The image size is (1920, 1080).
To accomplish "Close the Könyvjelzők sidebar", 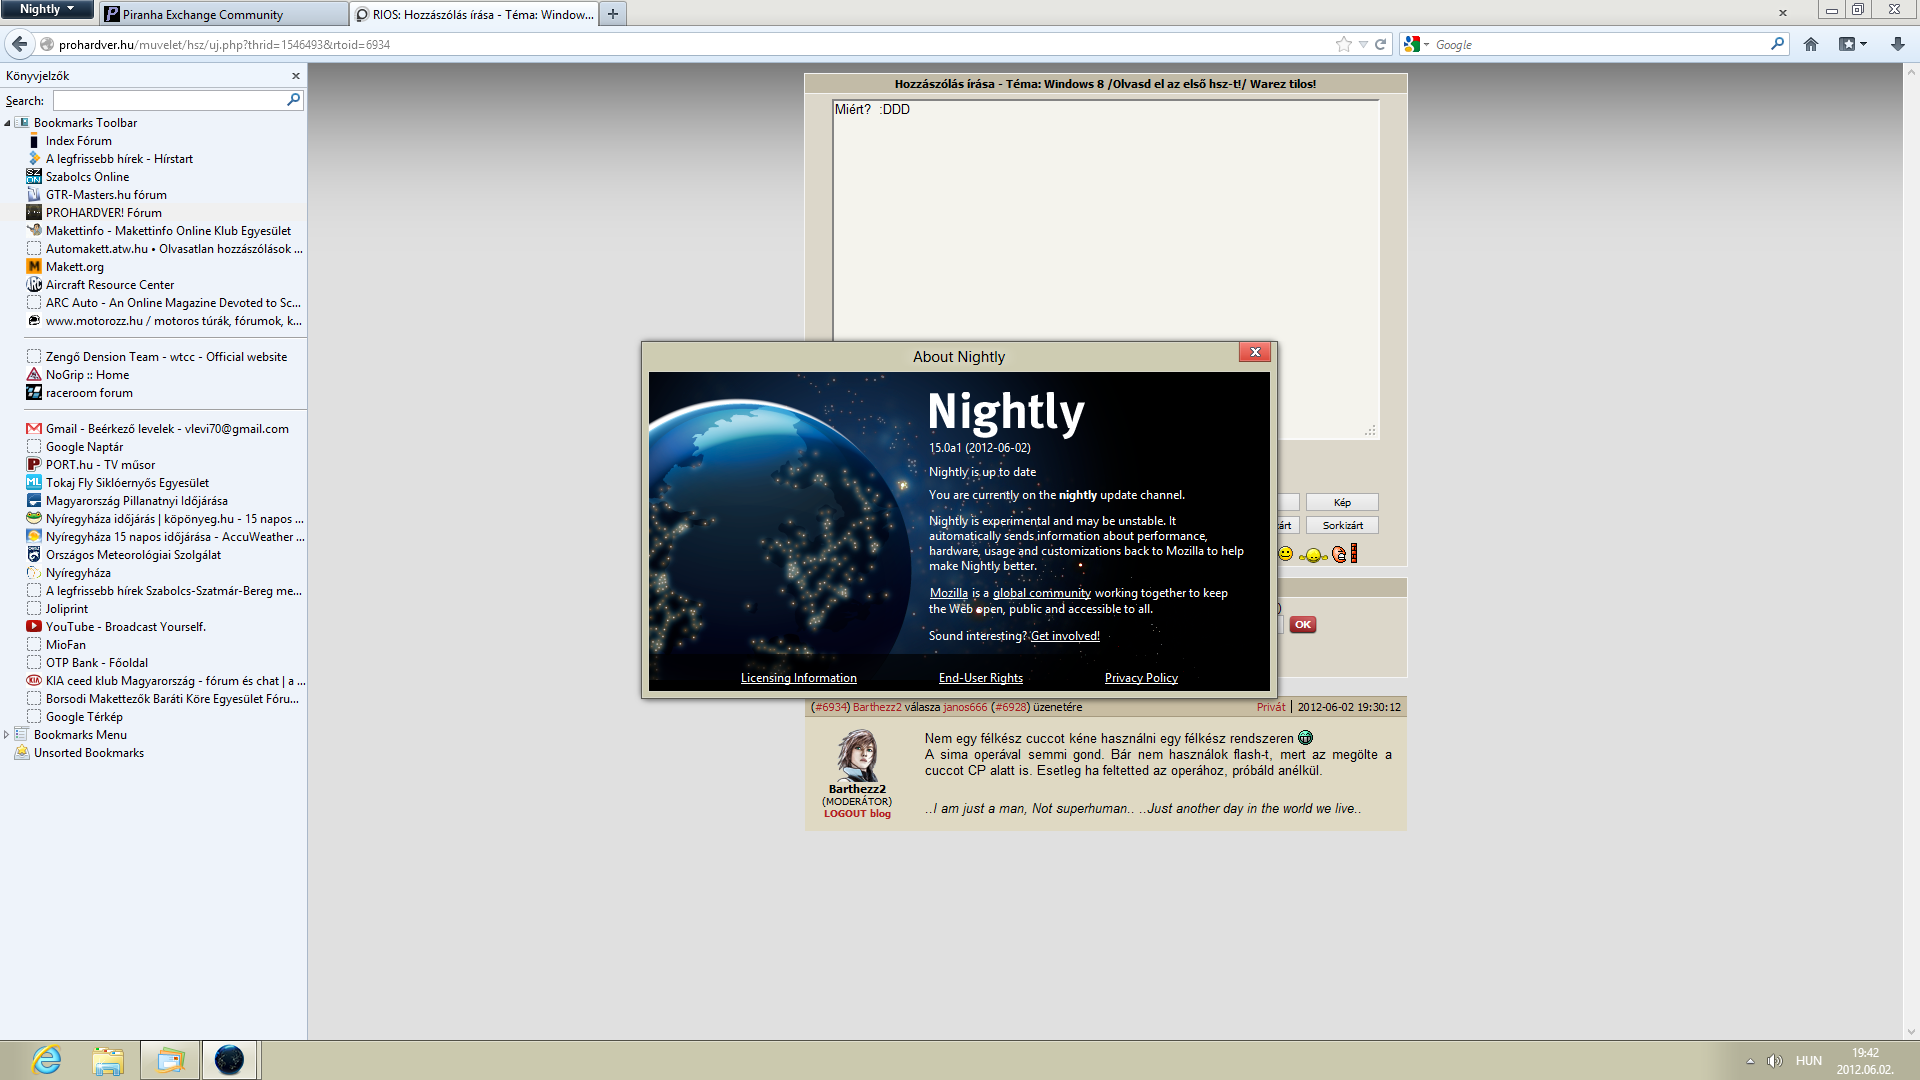I will (x=296, y=76).
